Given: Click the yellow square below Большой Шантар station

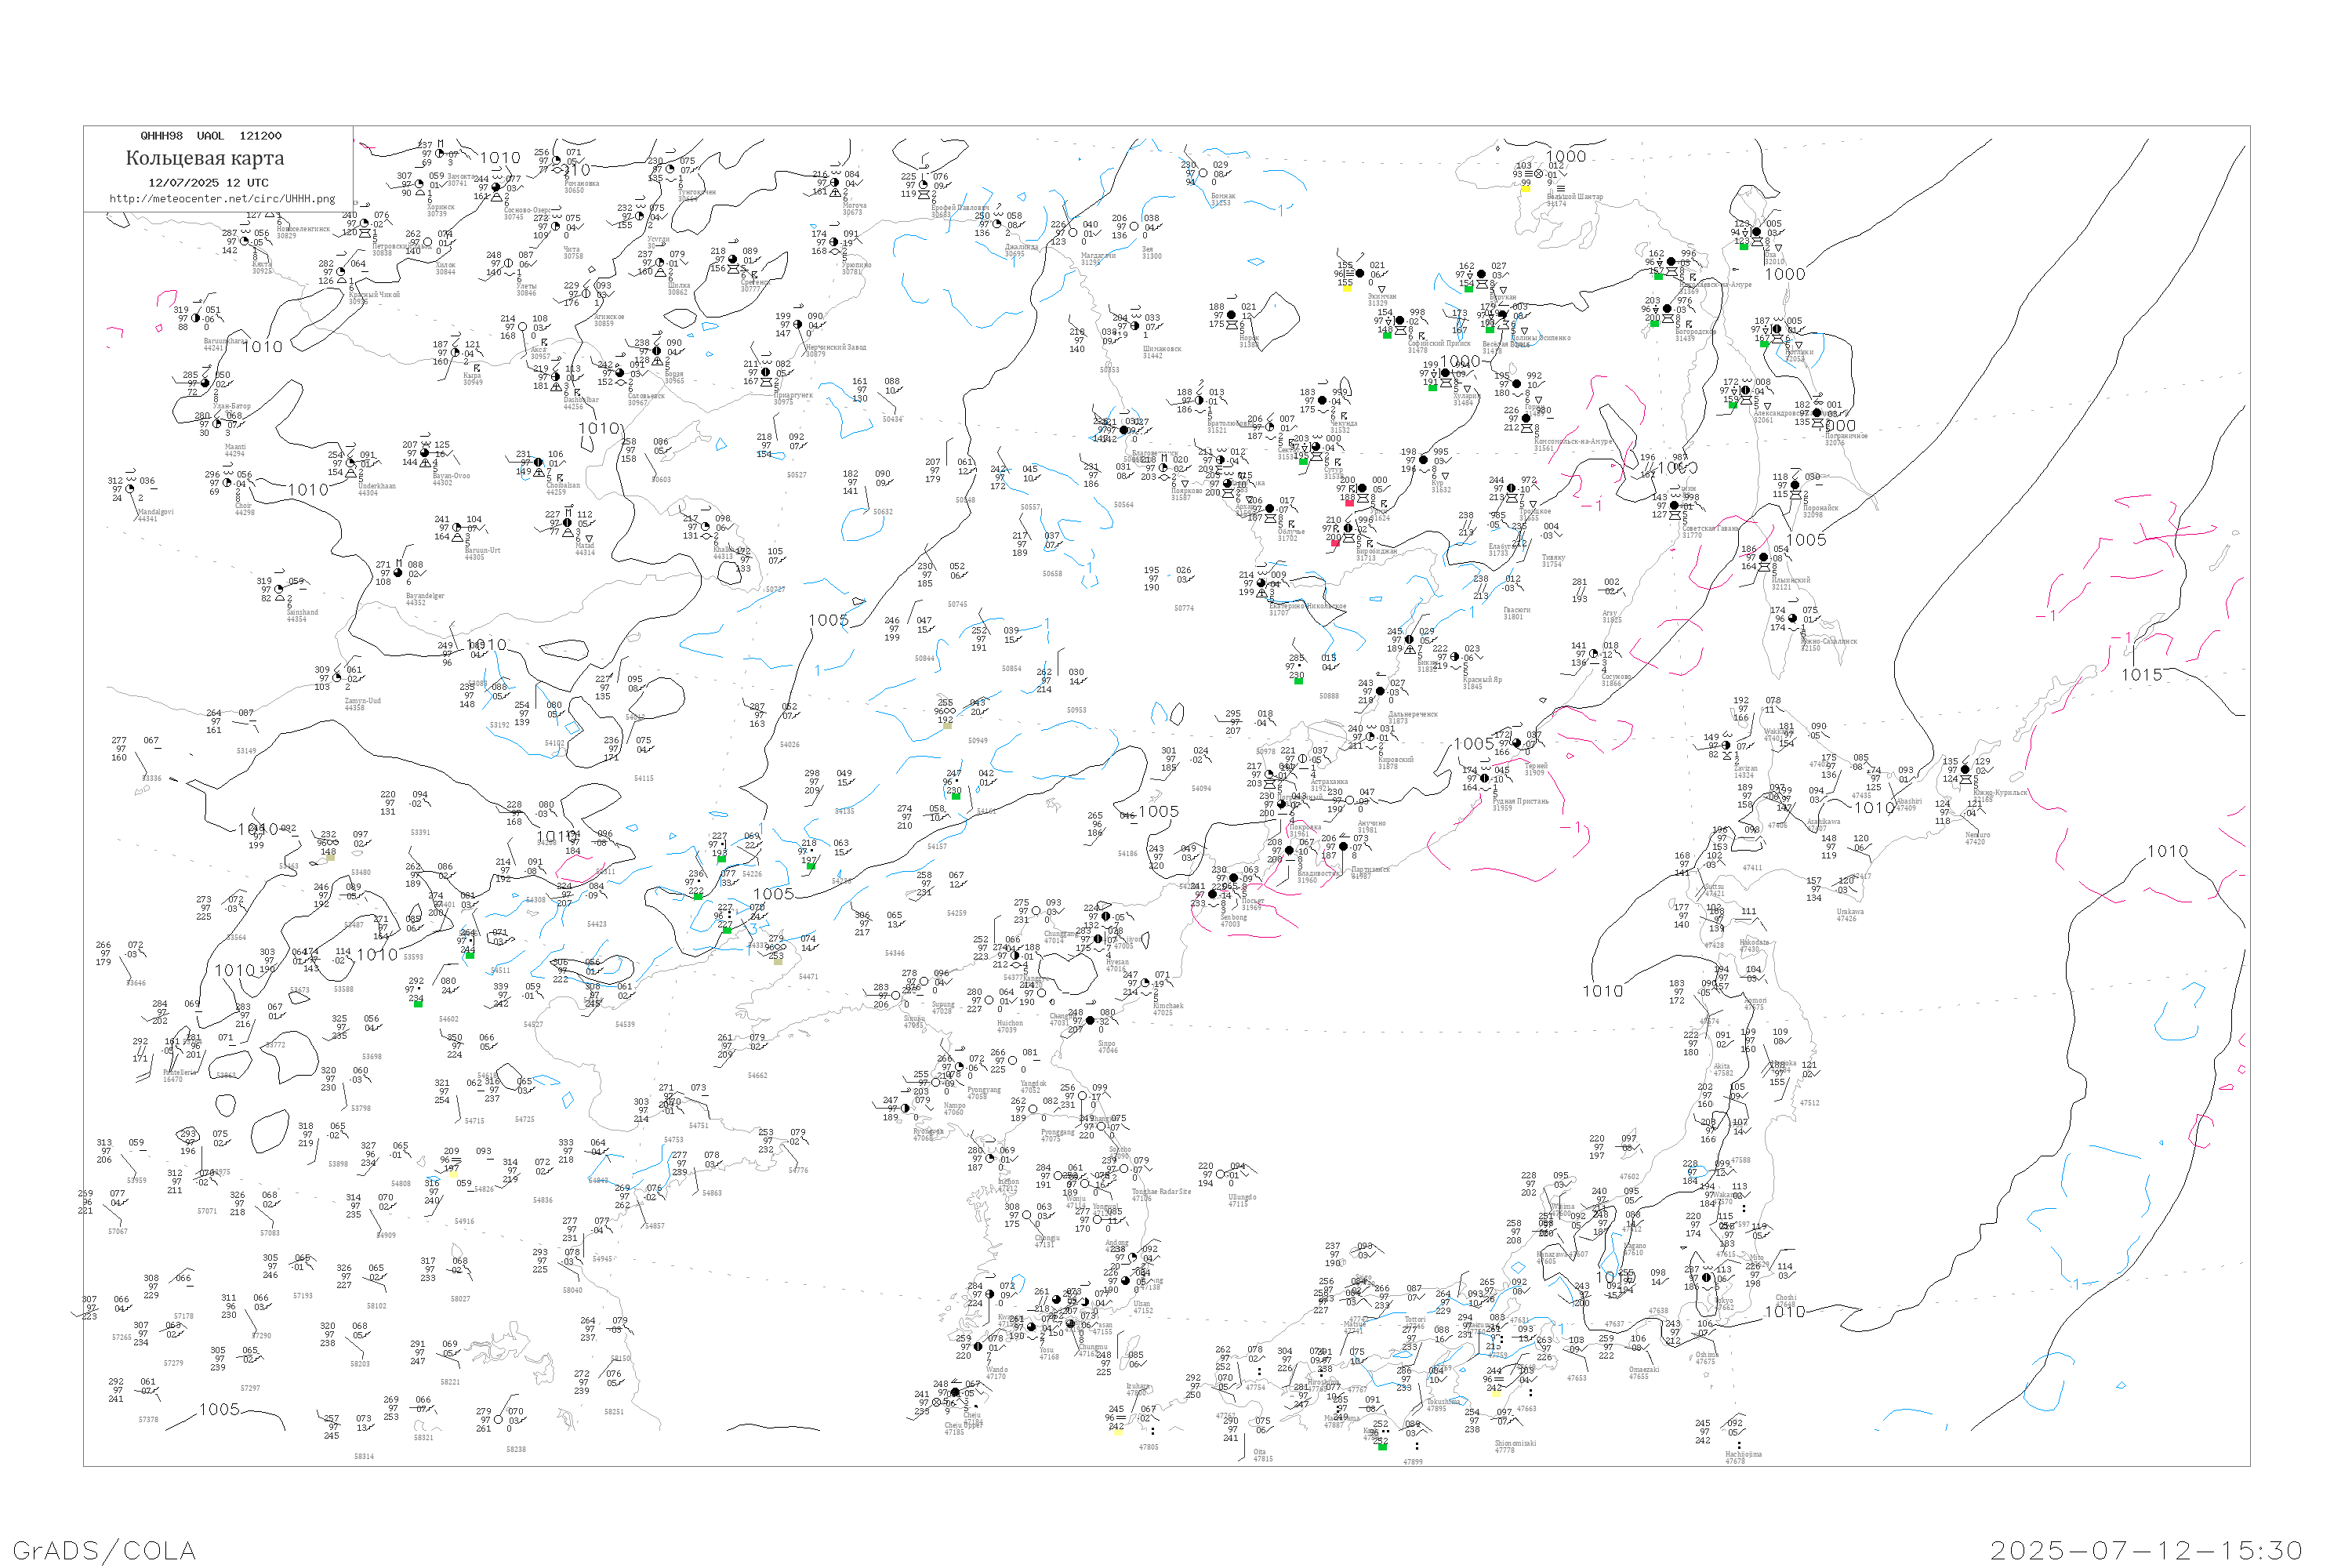Looking at the screenshot, I should point(1526,189).
